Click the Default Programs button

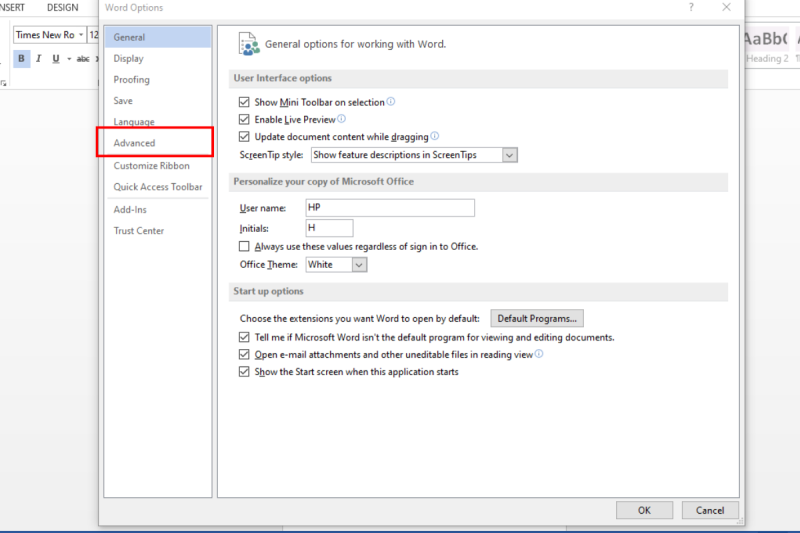537,319
